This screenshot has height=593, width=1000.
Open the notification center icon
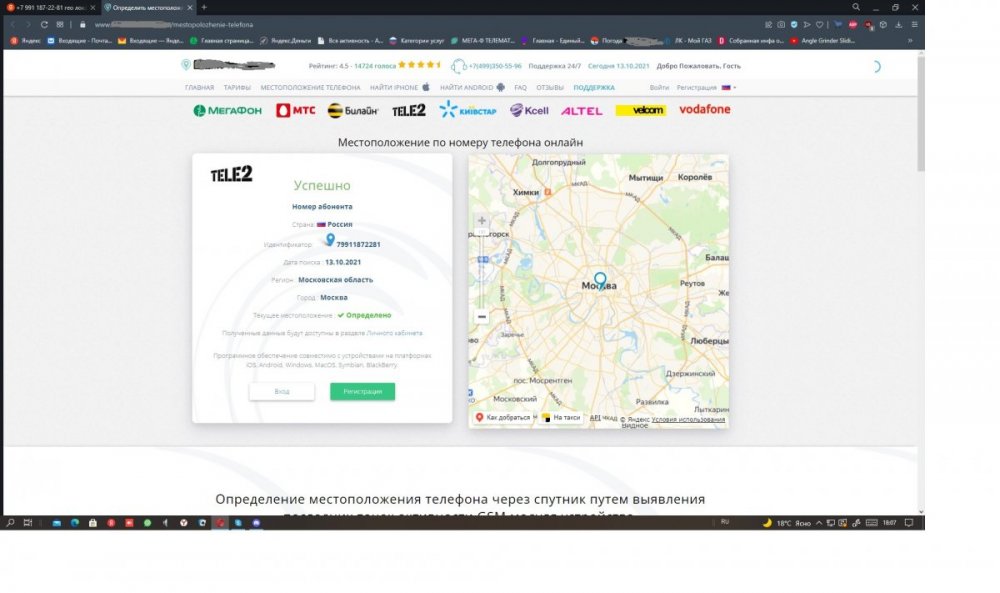tap(909, 523)
